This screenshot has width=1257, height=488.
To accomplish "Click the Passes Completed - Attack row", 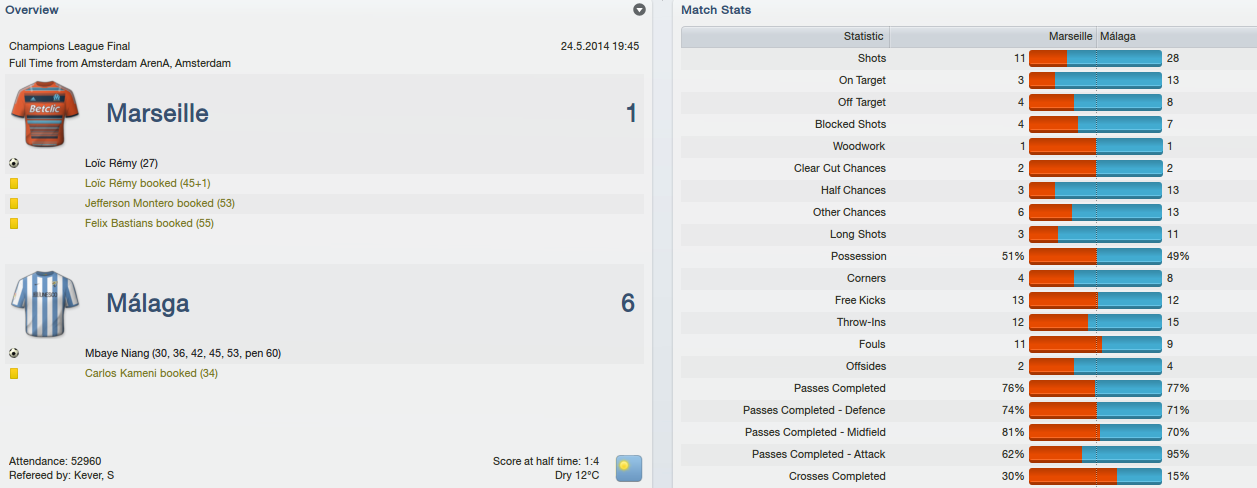I will (x=969, y=454).
